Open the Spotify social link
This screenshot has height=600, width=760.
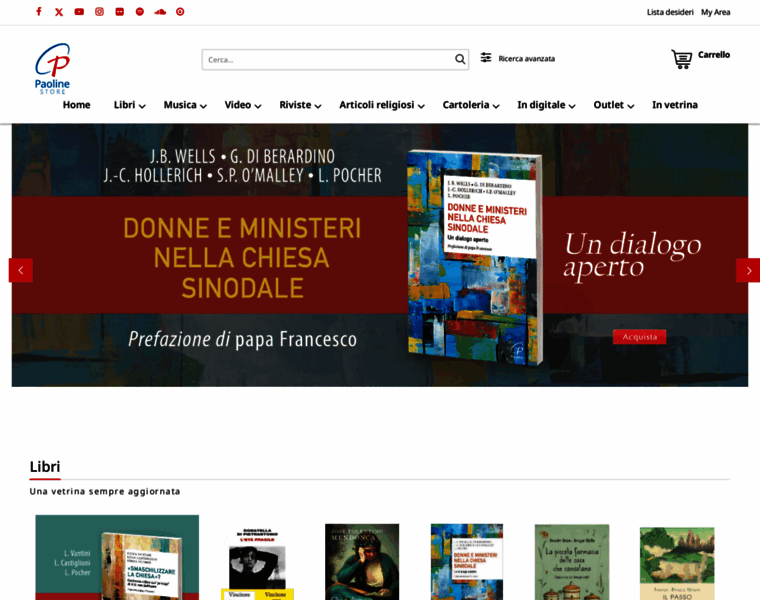click(x=140, y=12)
